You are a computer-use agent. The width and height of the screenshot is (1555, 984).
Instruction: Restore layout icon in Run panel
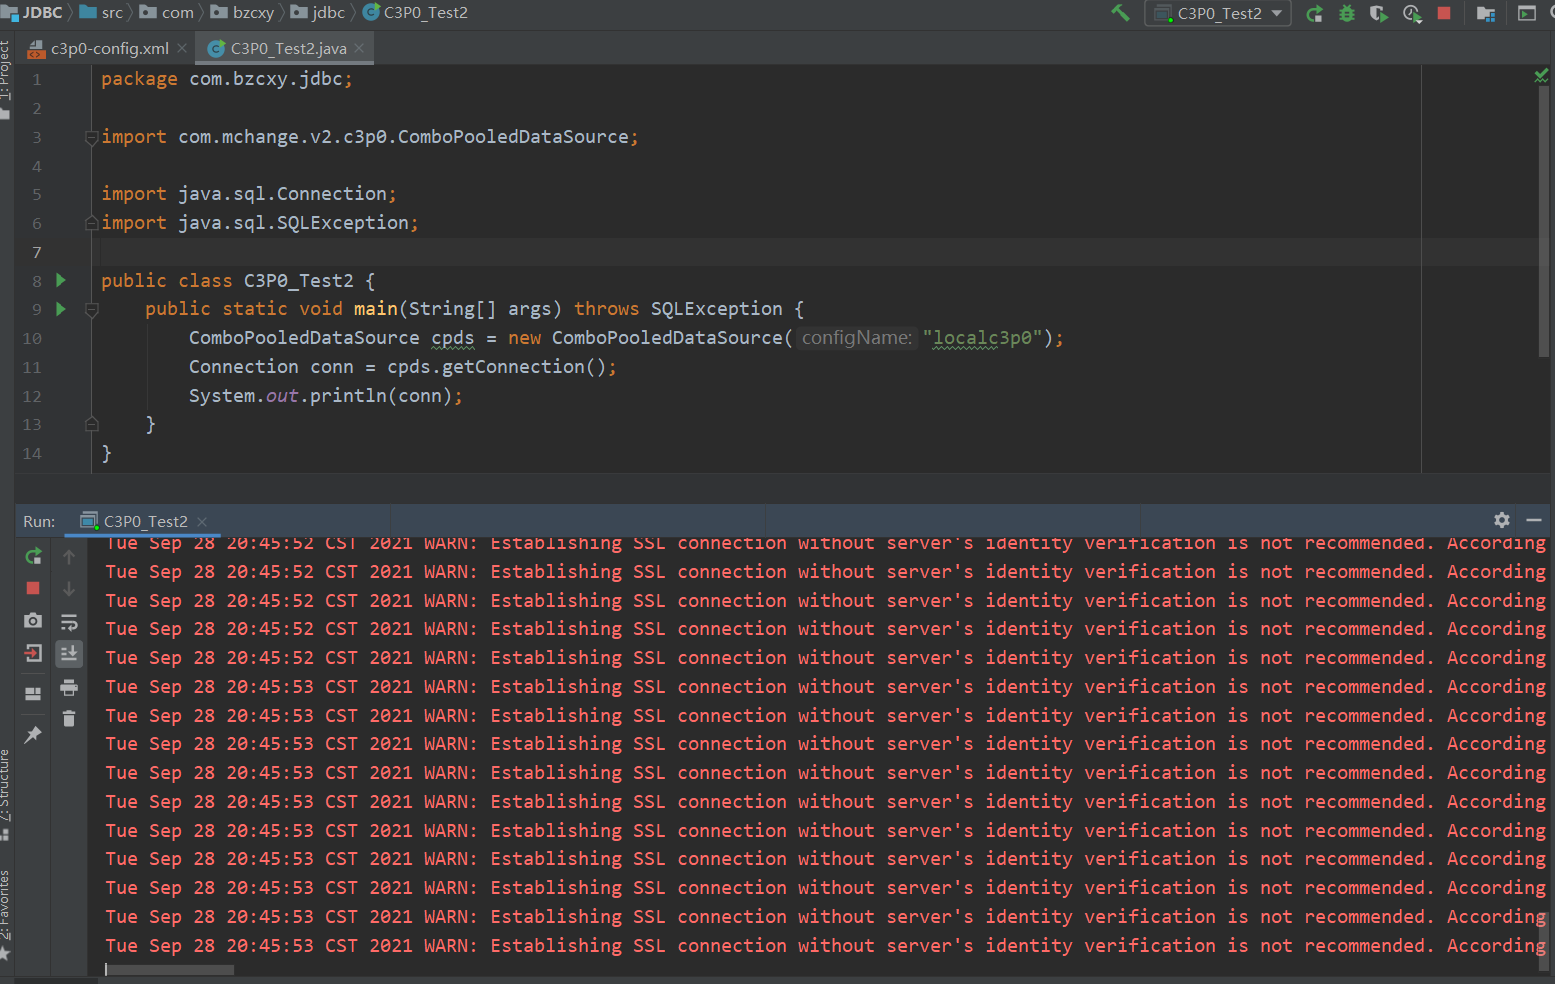[33, 693]
